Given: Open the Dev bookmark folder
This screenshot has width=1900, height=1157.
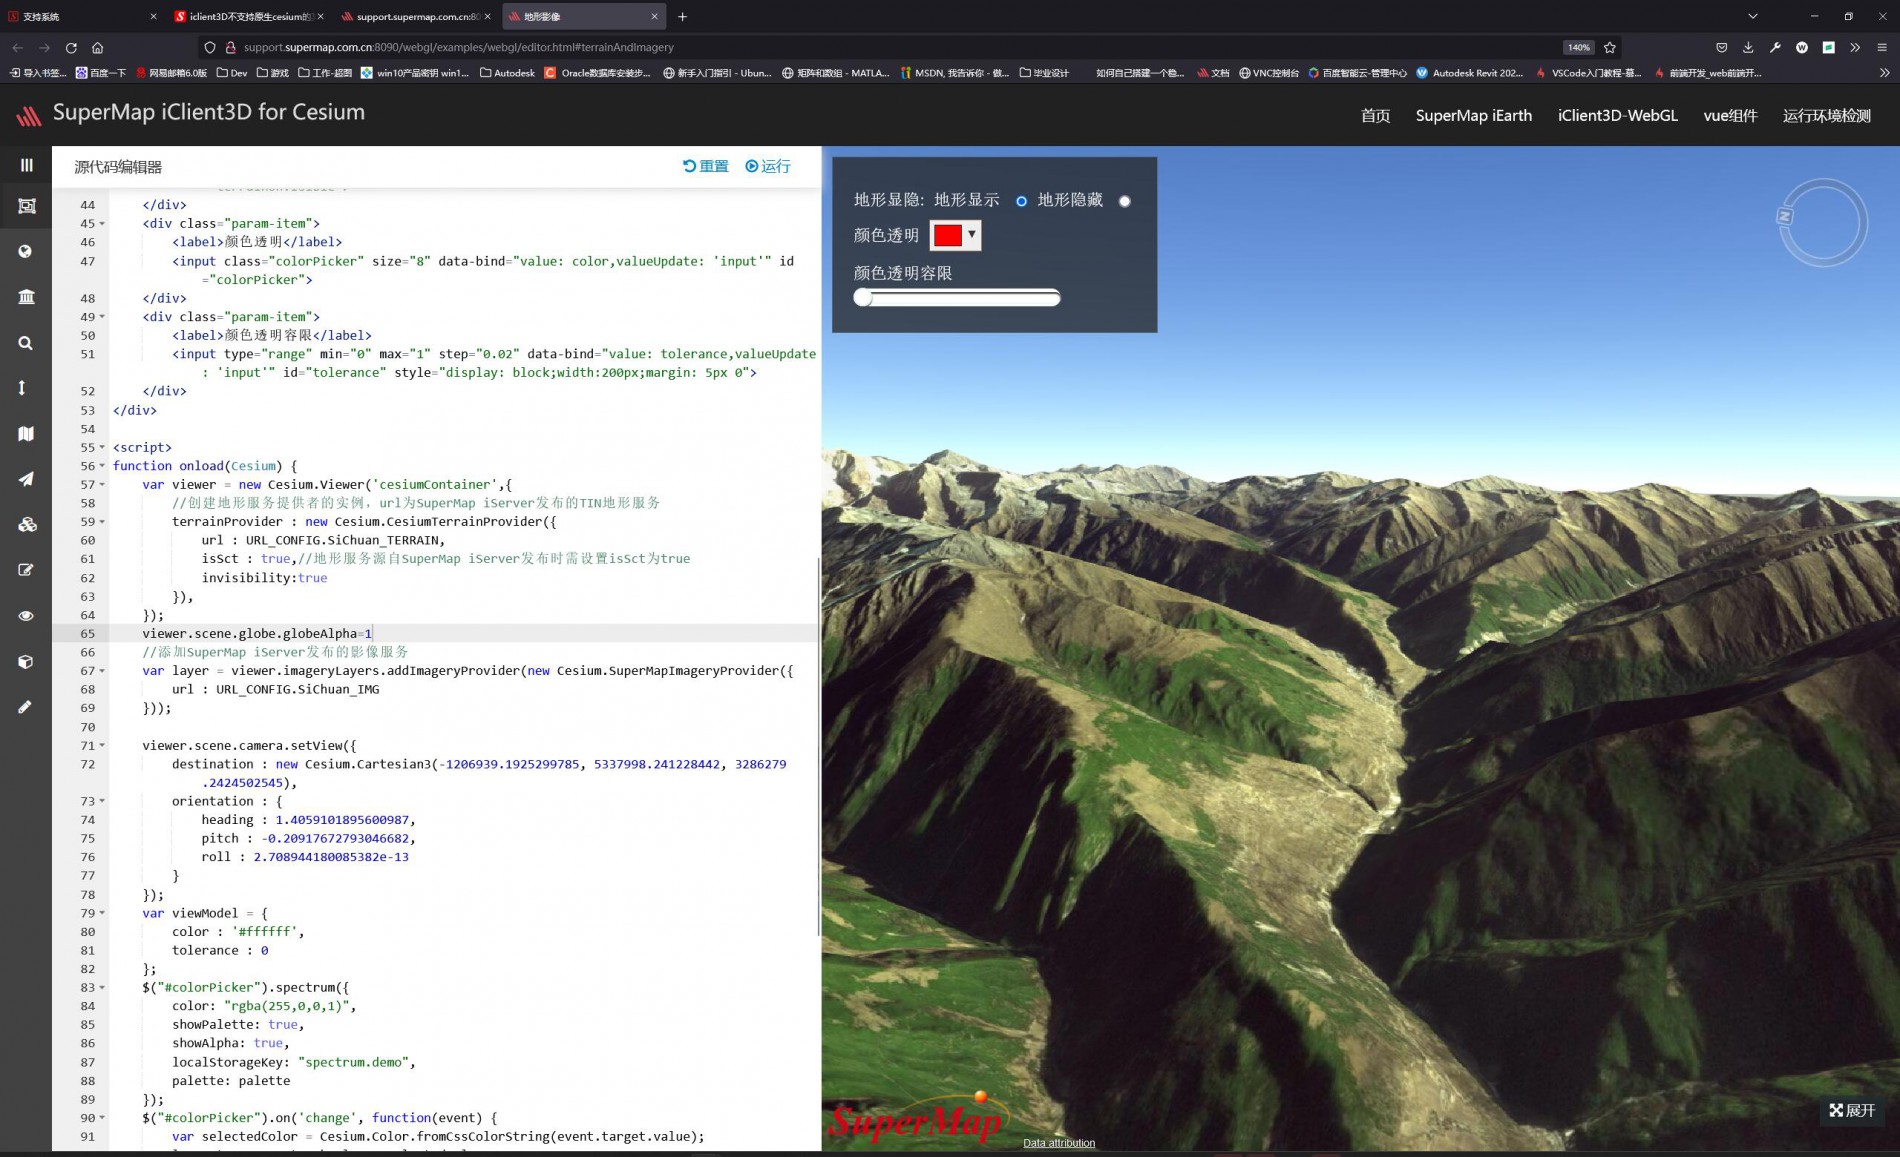Looking at the screenshot, I should point(232,73).
